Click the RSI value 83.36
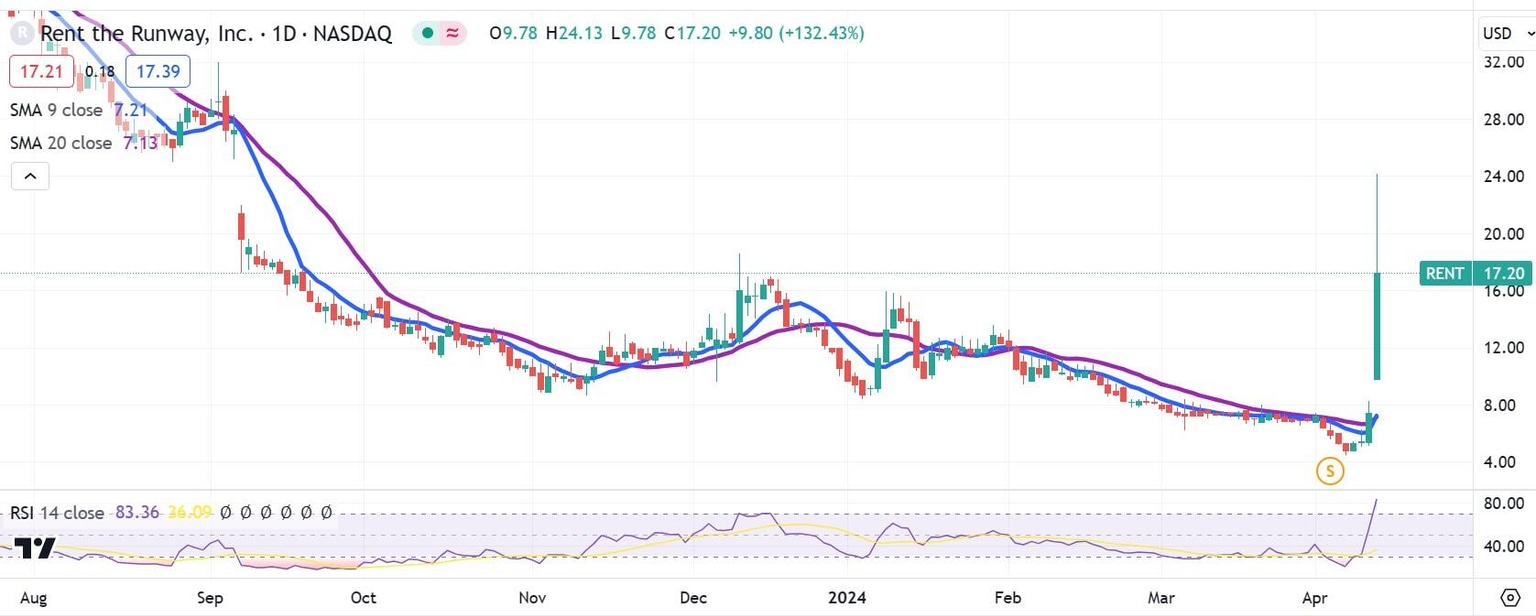1536x616 pixels. point(138,513)
